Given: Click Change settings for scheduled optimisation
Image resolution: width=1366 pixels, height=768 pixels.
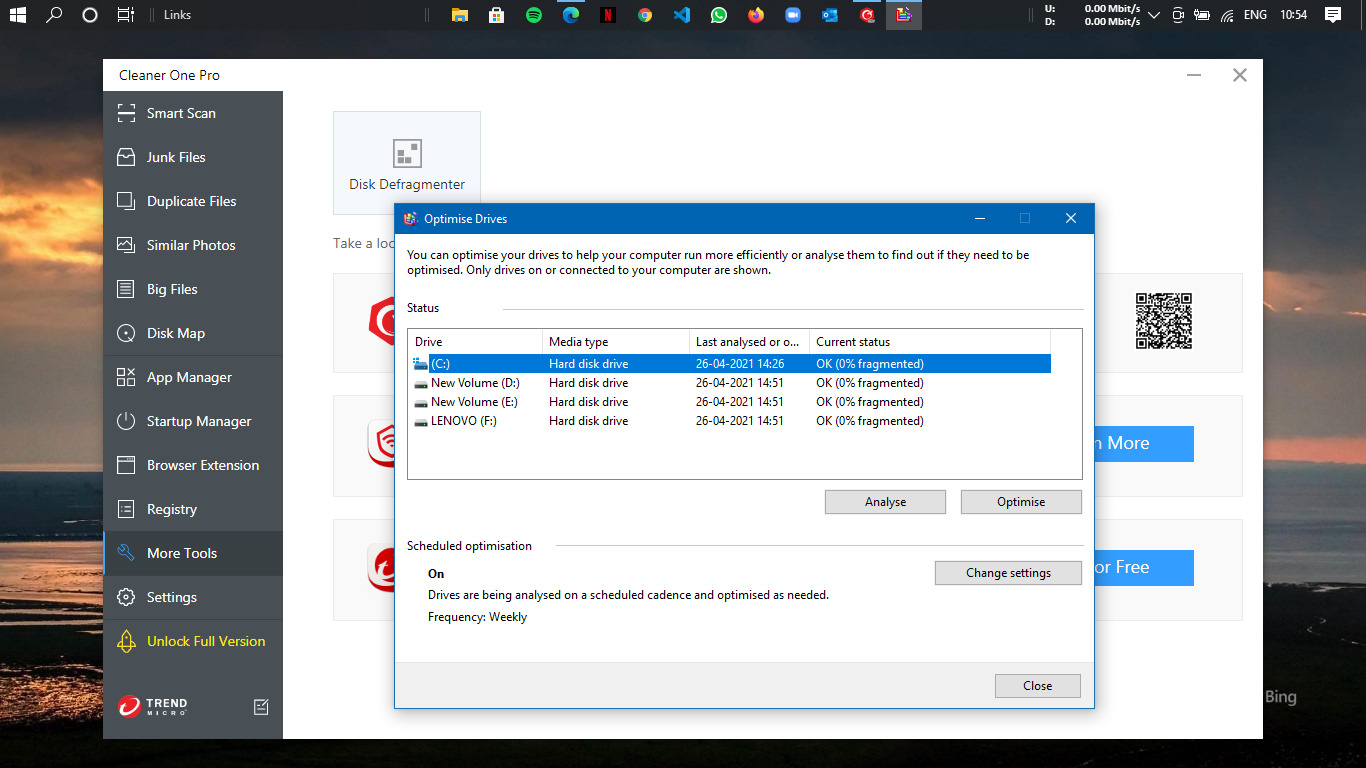Looking at the screenshot, I should click(1008, 572).
